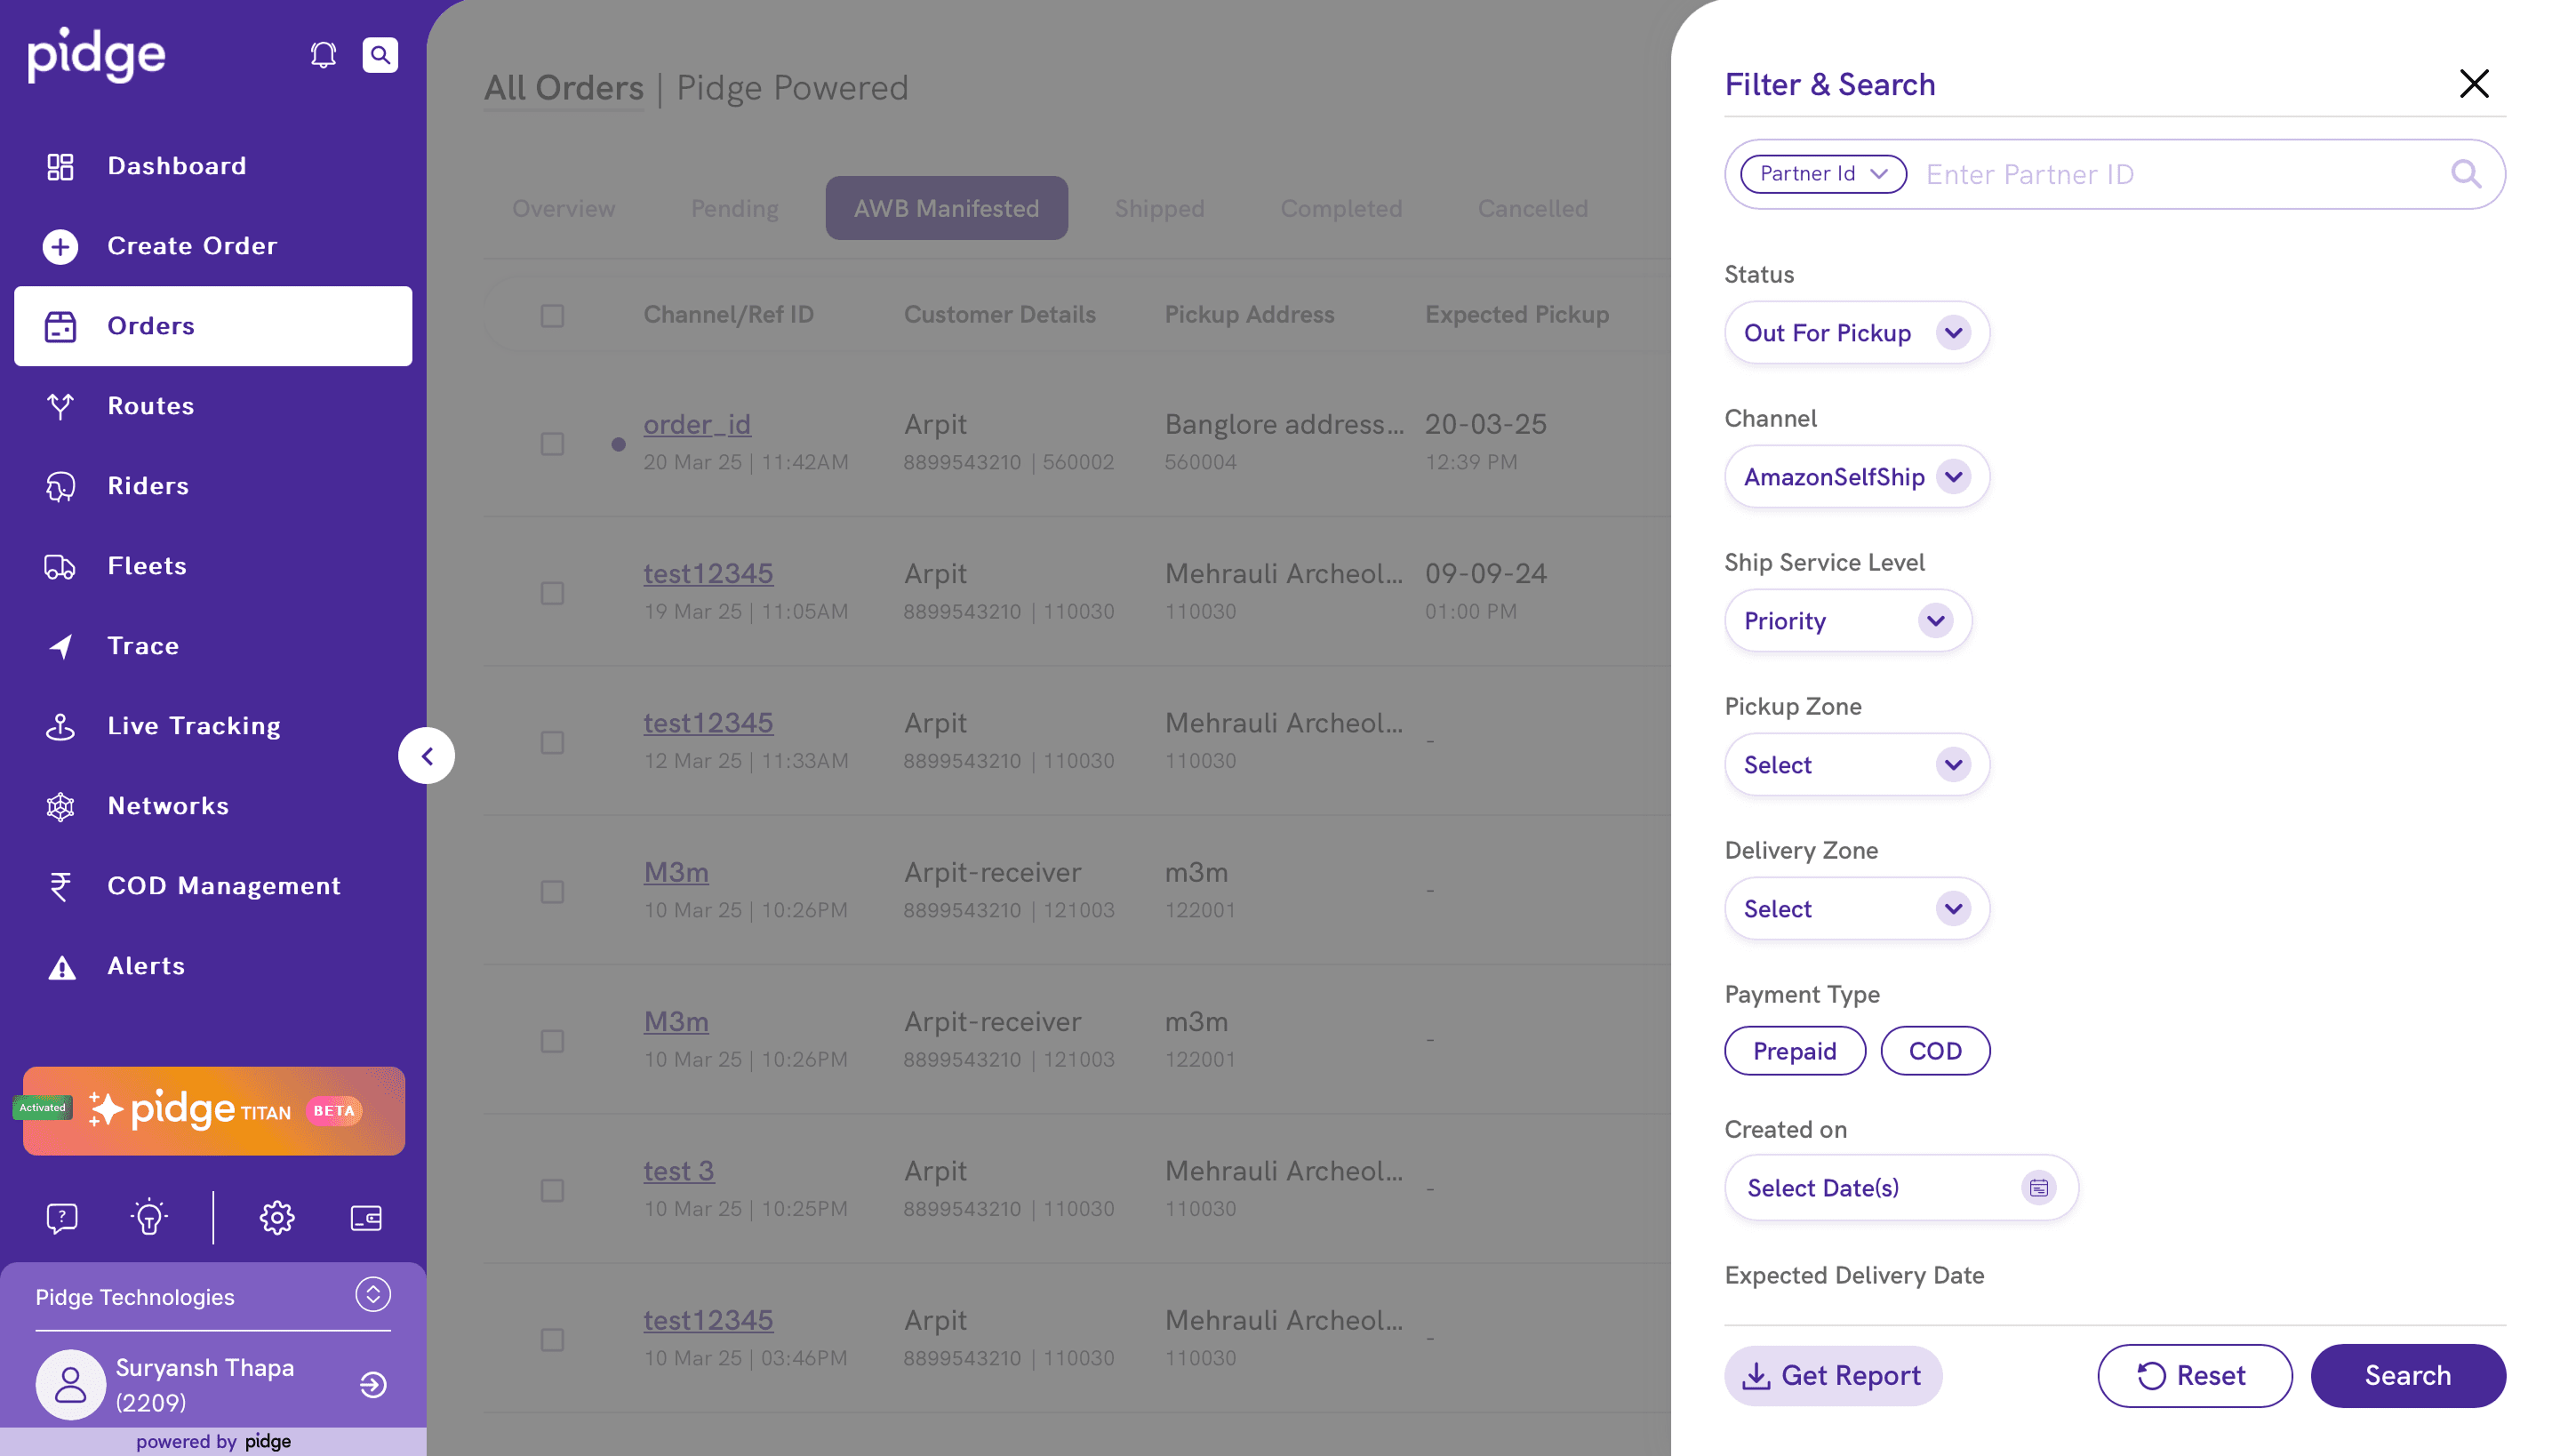Toggle the Prepaid payment type
Screen dimensions: 2560x1456
(x=1794, y=1050)
